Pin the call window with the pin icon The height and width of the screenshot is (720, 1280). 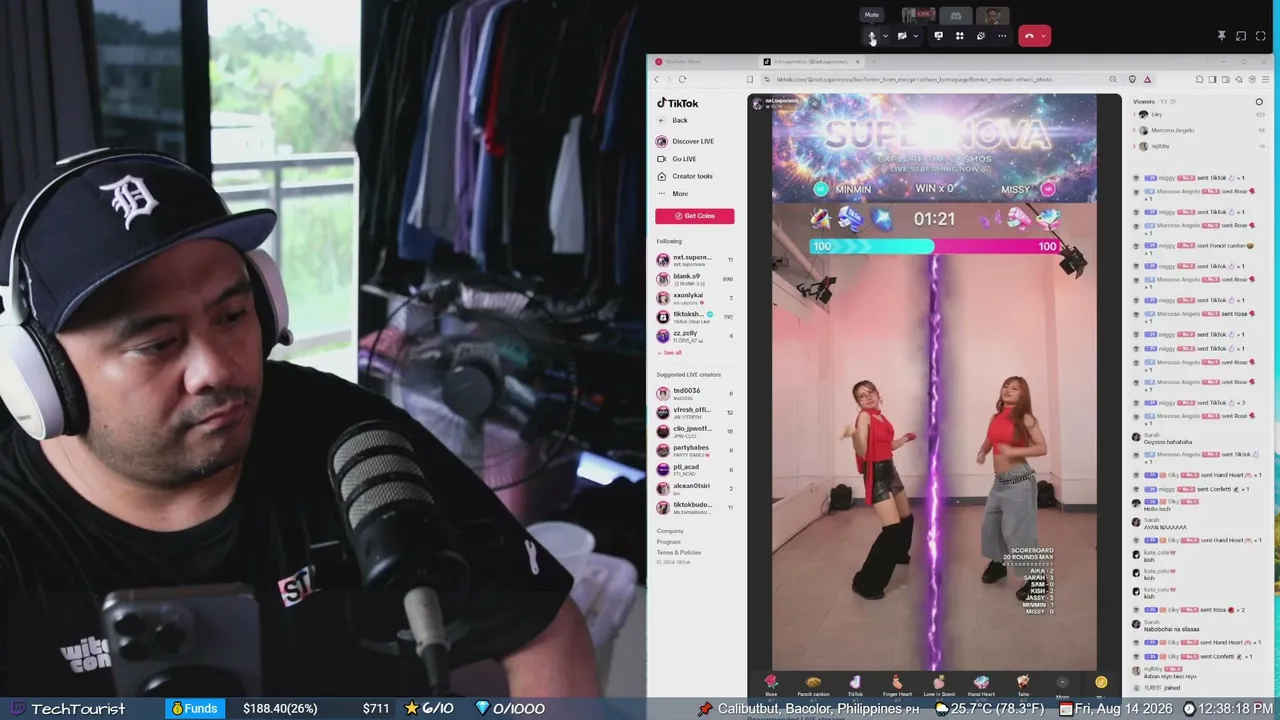pyautogui.click(x=1221, y=36)
